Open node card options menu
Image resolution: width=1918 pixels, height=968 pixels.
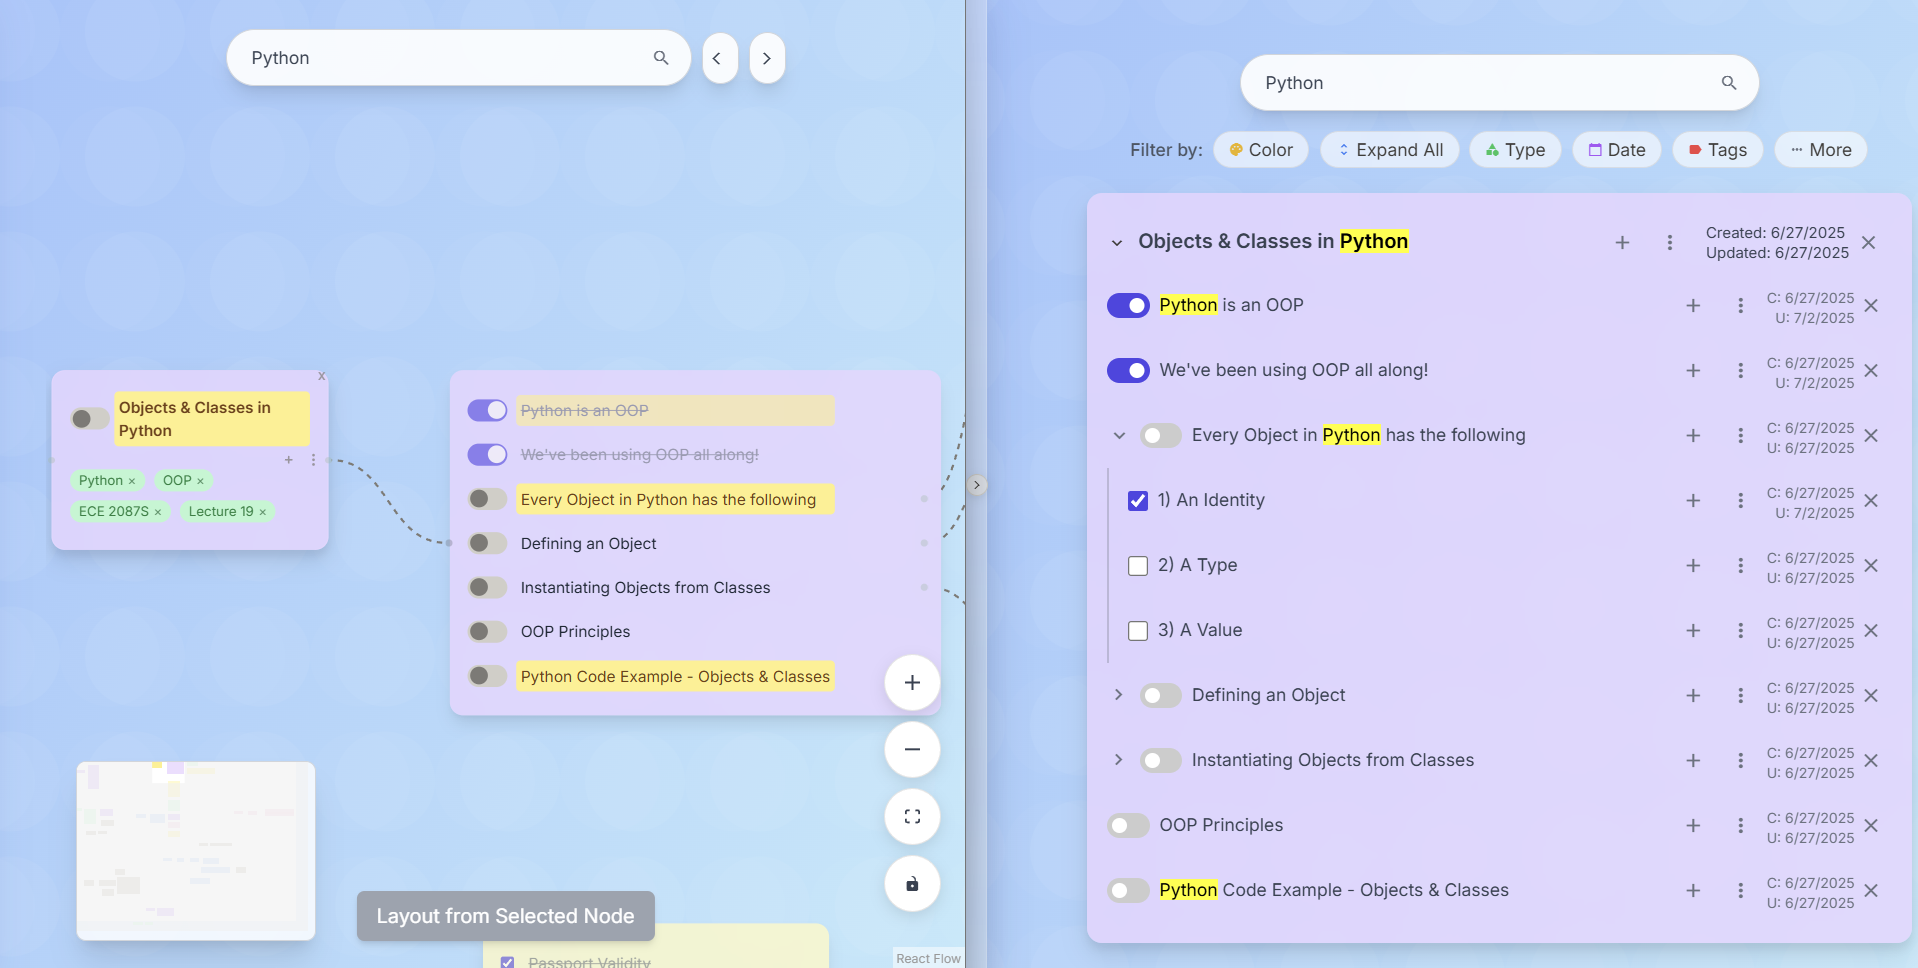pos(313,460)
